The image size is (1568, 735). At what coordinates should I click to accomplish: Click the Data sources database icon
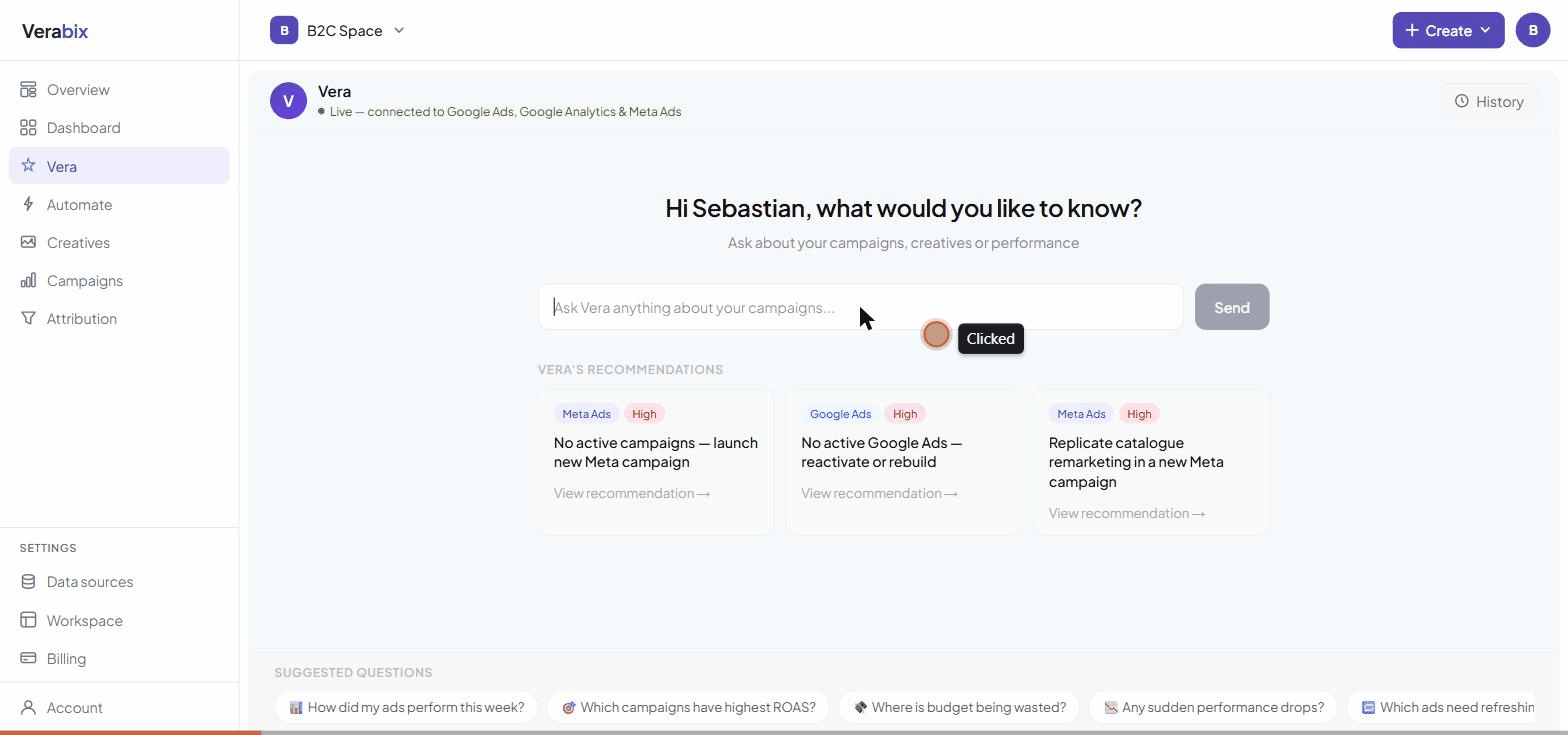click(28, 582)
